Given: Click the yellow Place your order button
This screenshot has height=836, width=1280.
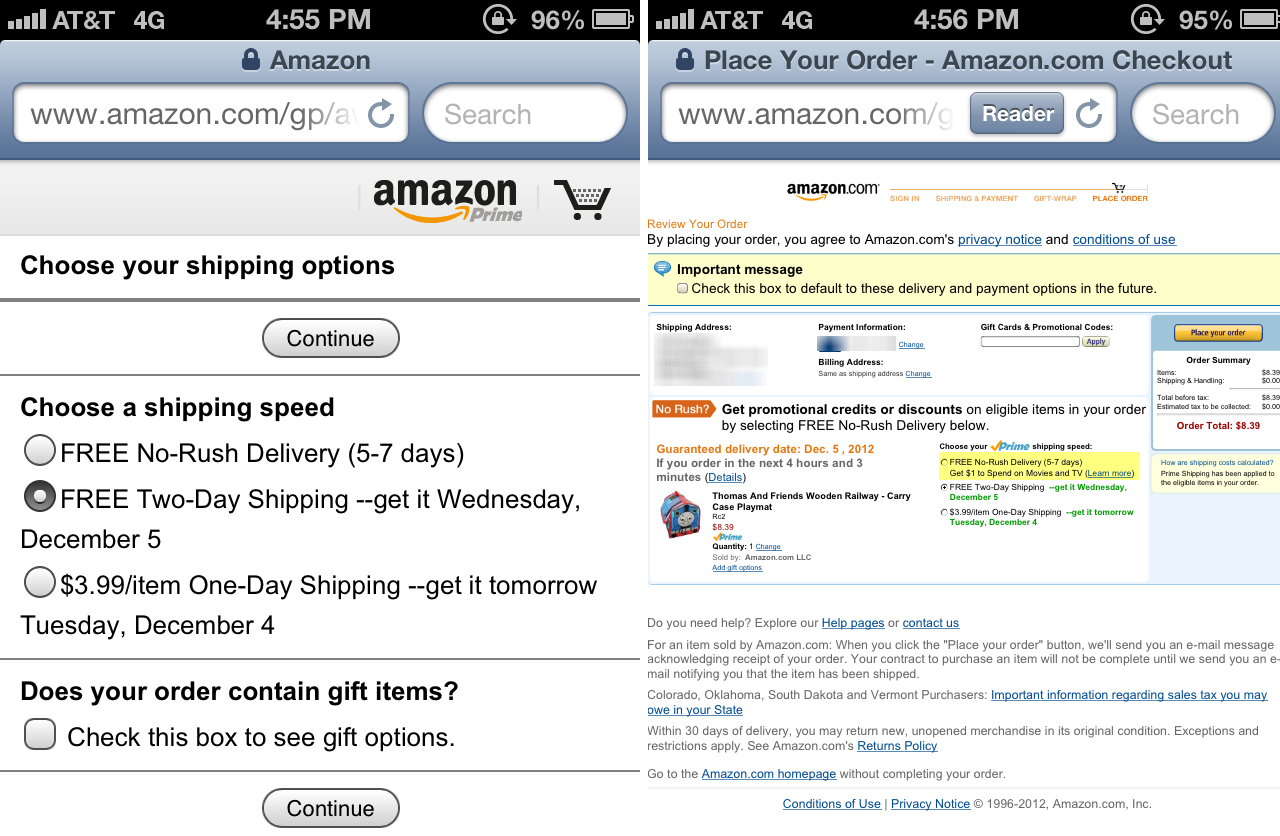Looking at the screenshot, I should pyautogui.click(x=1218, y=333).
